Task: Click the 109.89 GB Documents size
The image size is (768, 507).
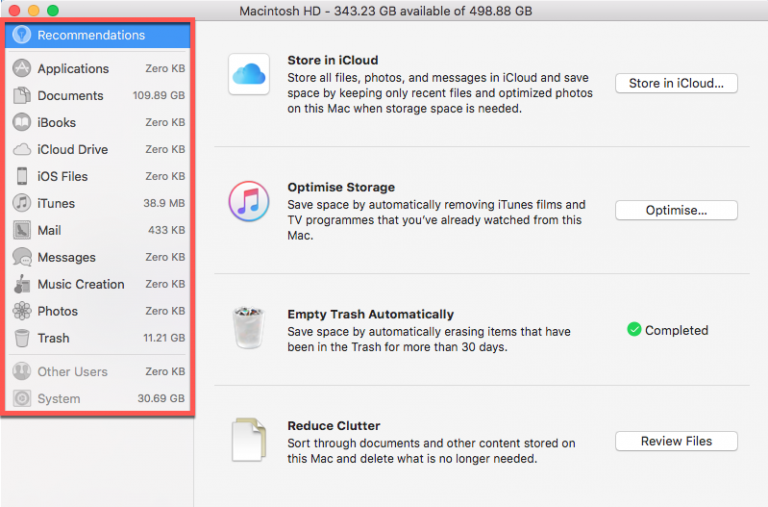Action: (x=159, y=95)
